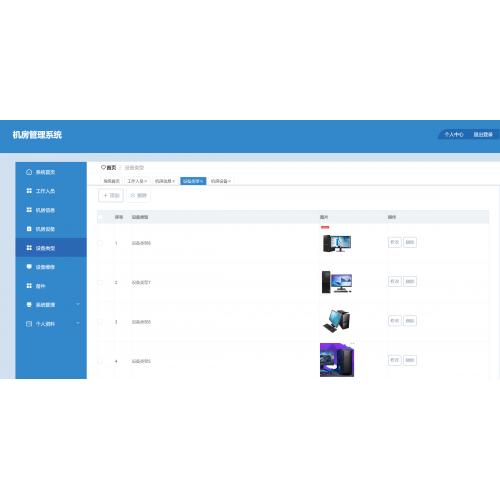Click the heart icon beside 首页 breadcrumb
This screenshot has height=500, width=500.
coord(103,167)
